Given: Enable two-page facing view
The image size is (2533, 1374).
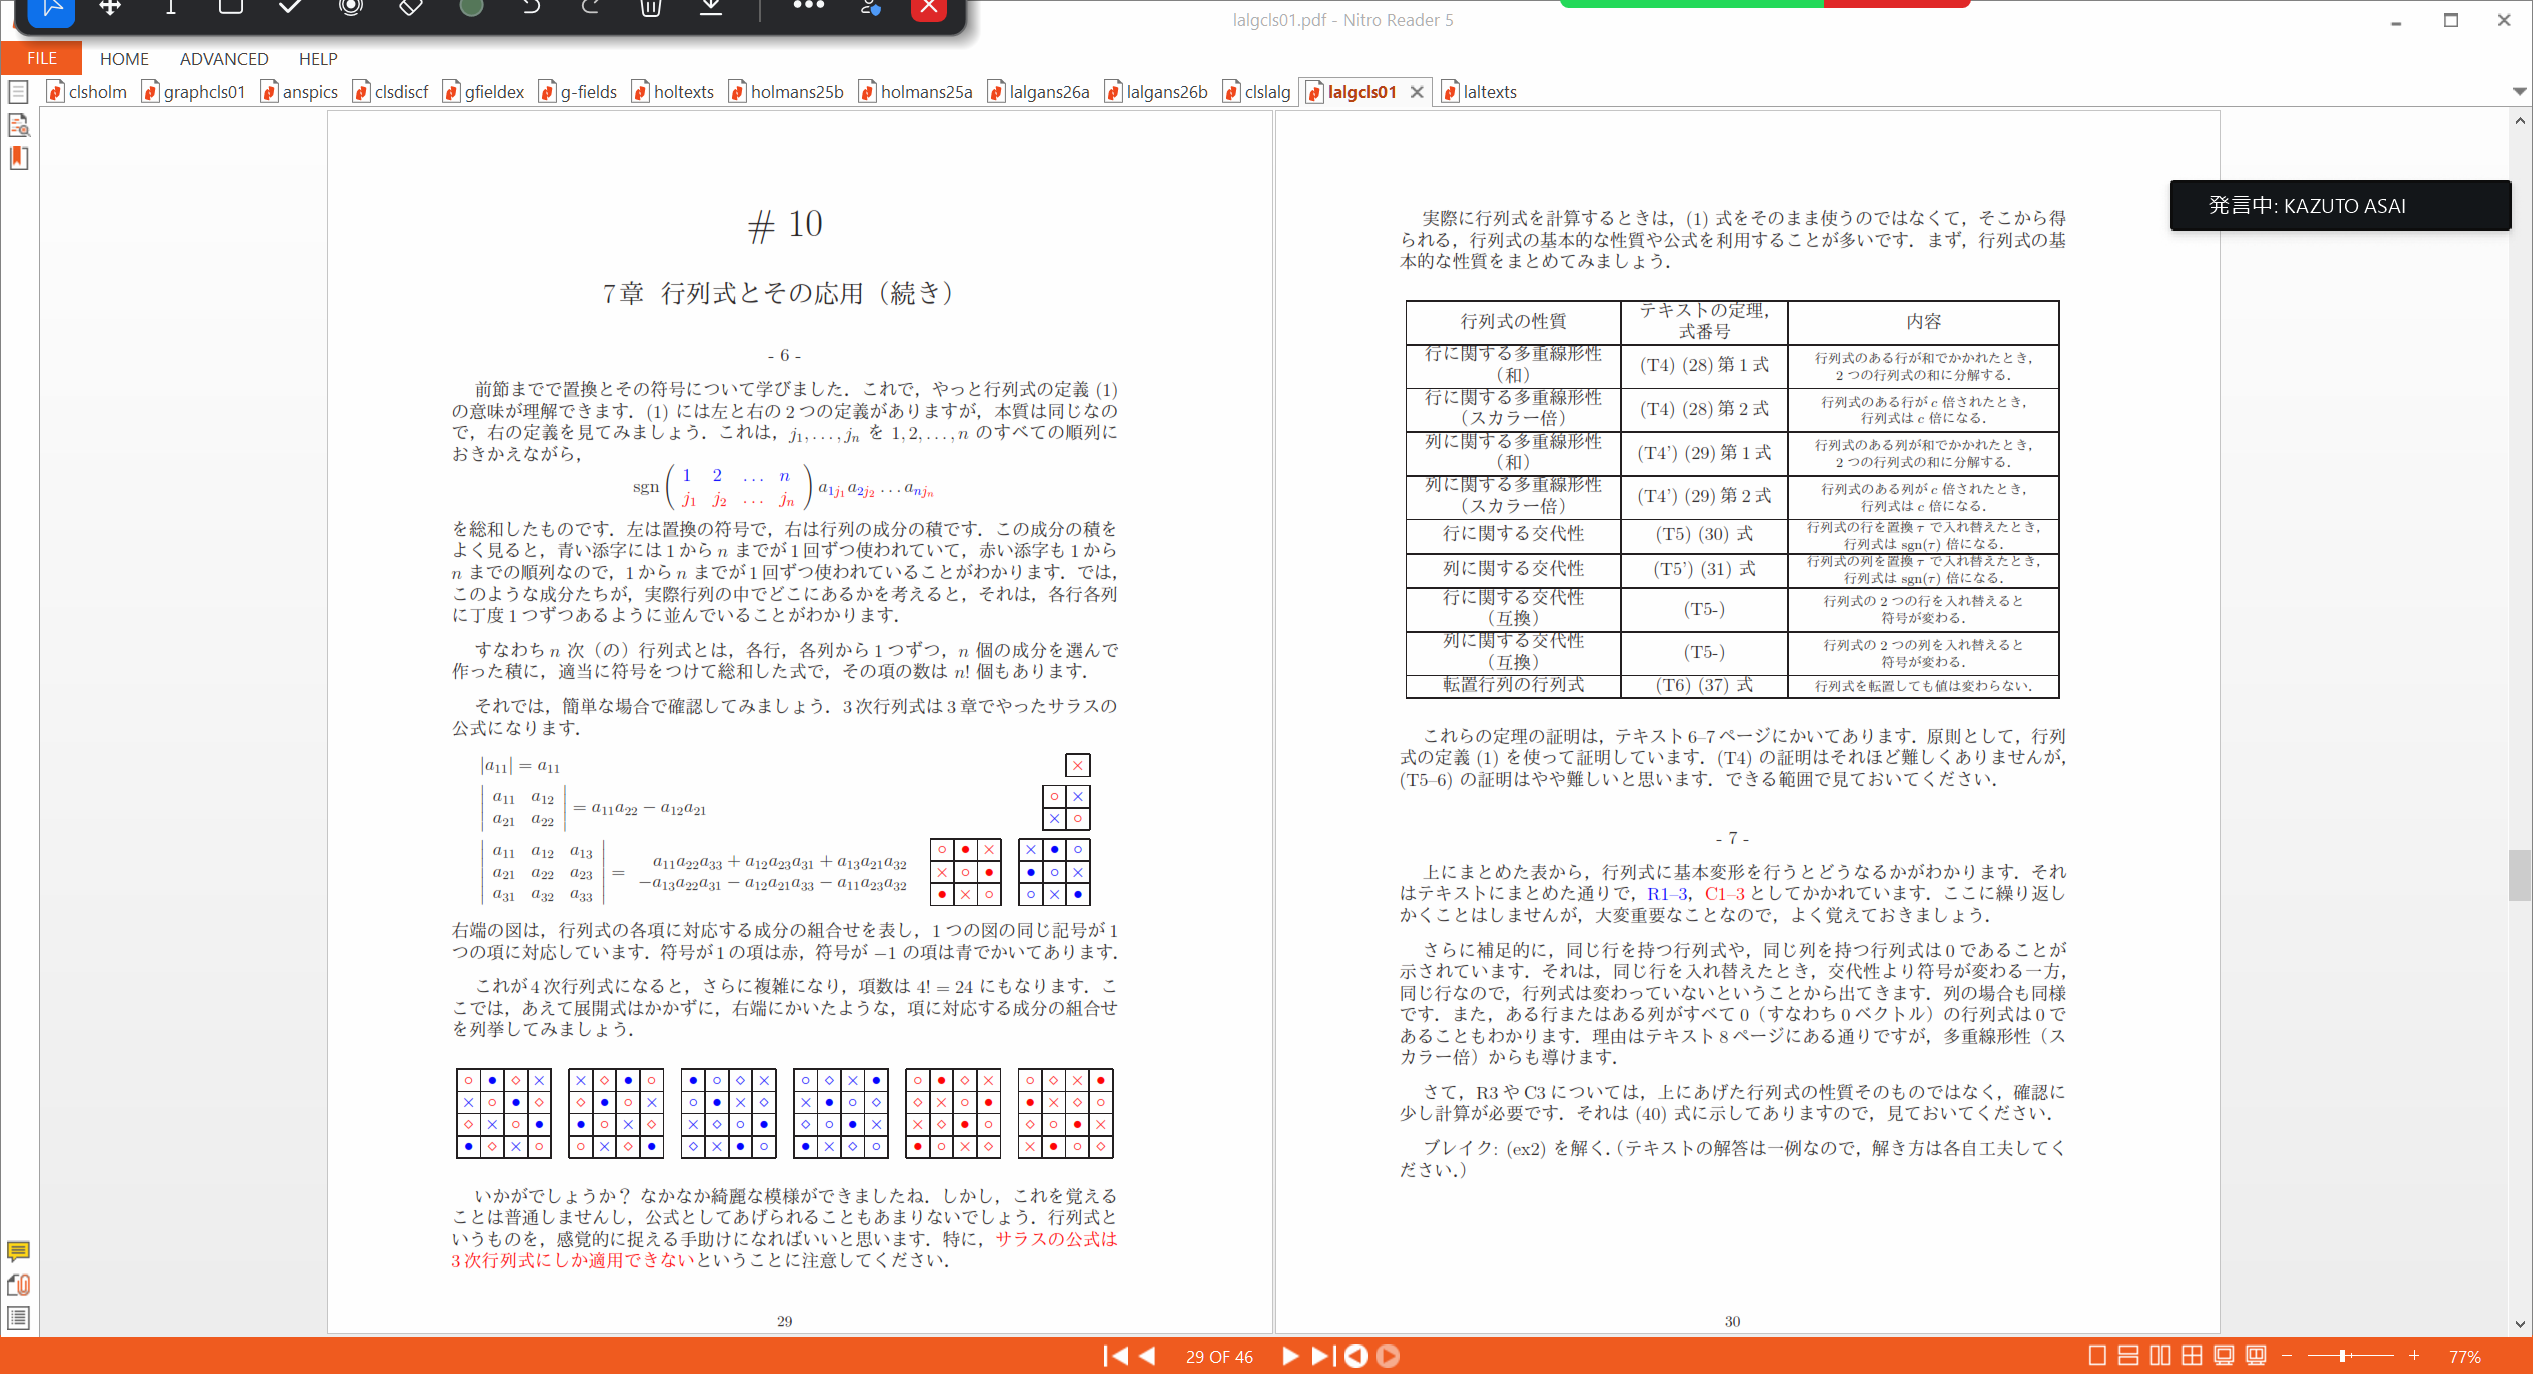Looking at the screenshot, I should 2160,1356.
